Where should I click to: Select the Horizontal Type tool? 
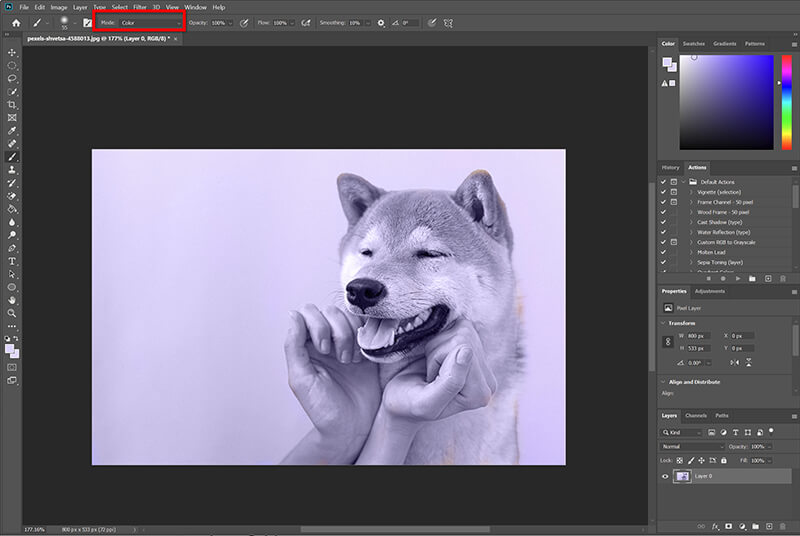[12, 261]
